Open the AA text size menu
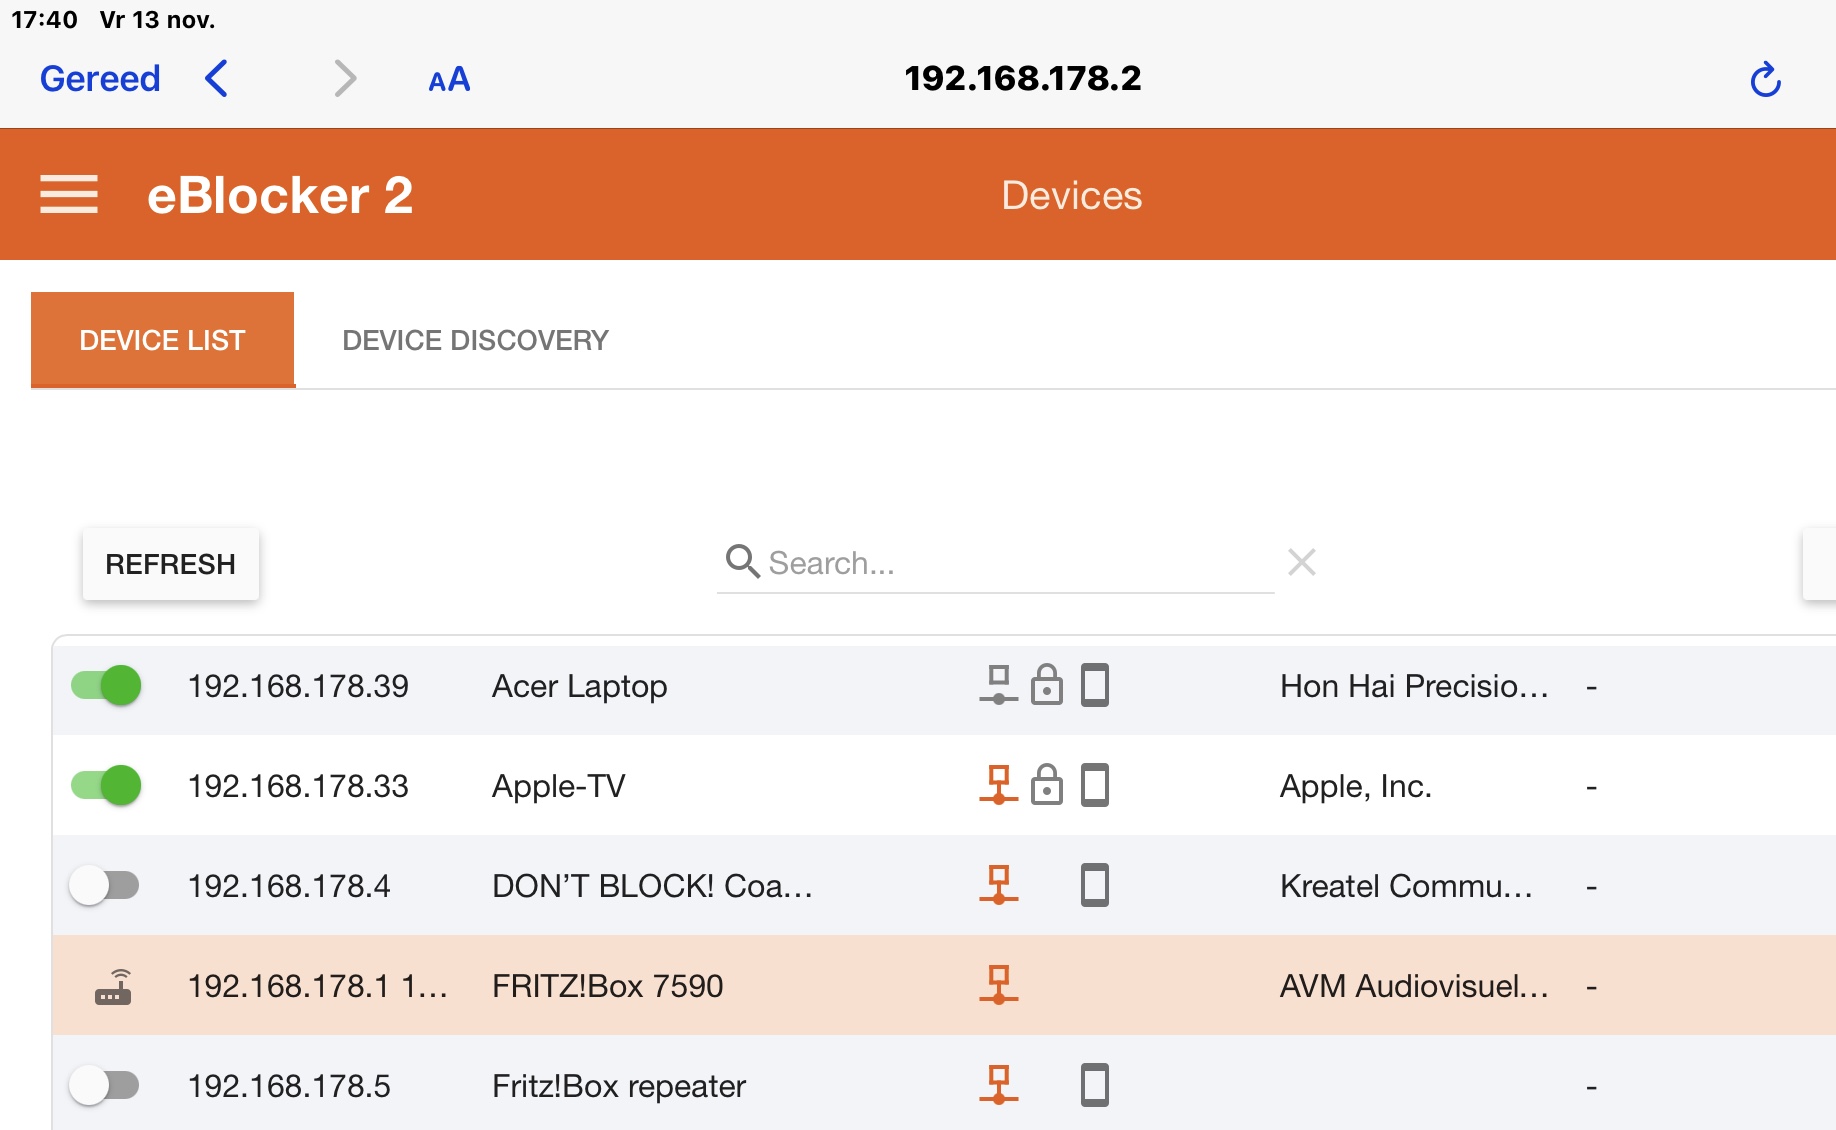This screenshot has width=1836, height=1130. [x=449, y=80]
